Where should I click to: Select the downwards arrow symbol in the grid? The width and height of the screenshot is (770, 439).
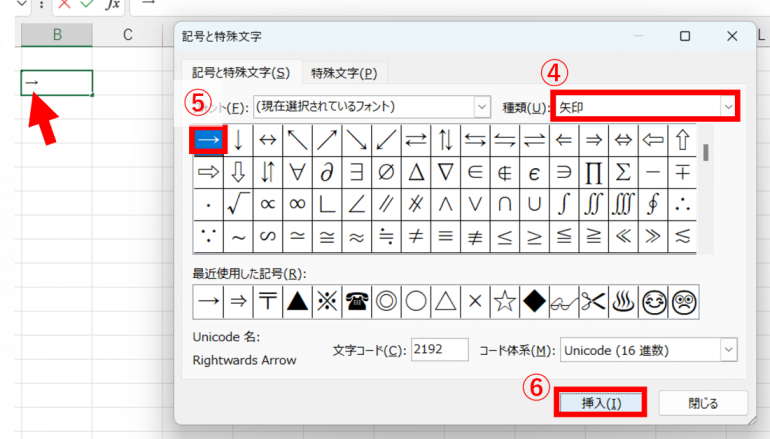(238, 140)
